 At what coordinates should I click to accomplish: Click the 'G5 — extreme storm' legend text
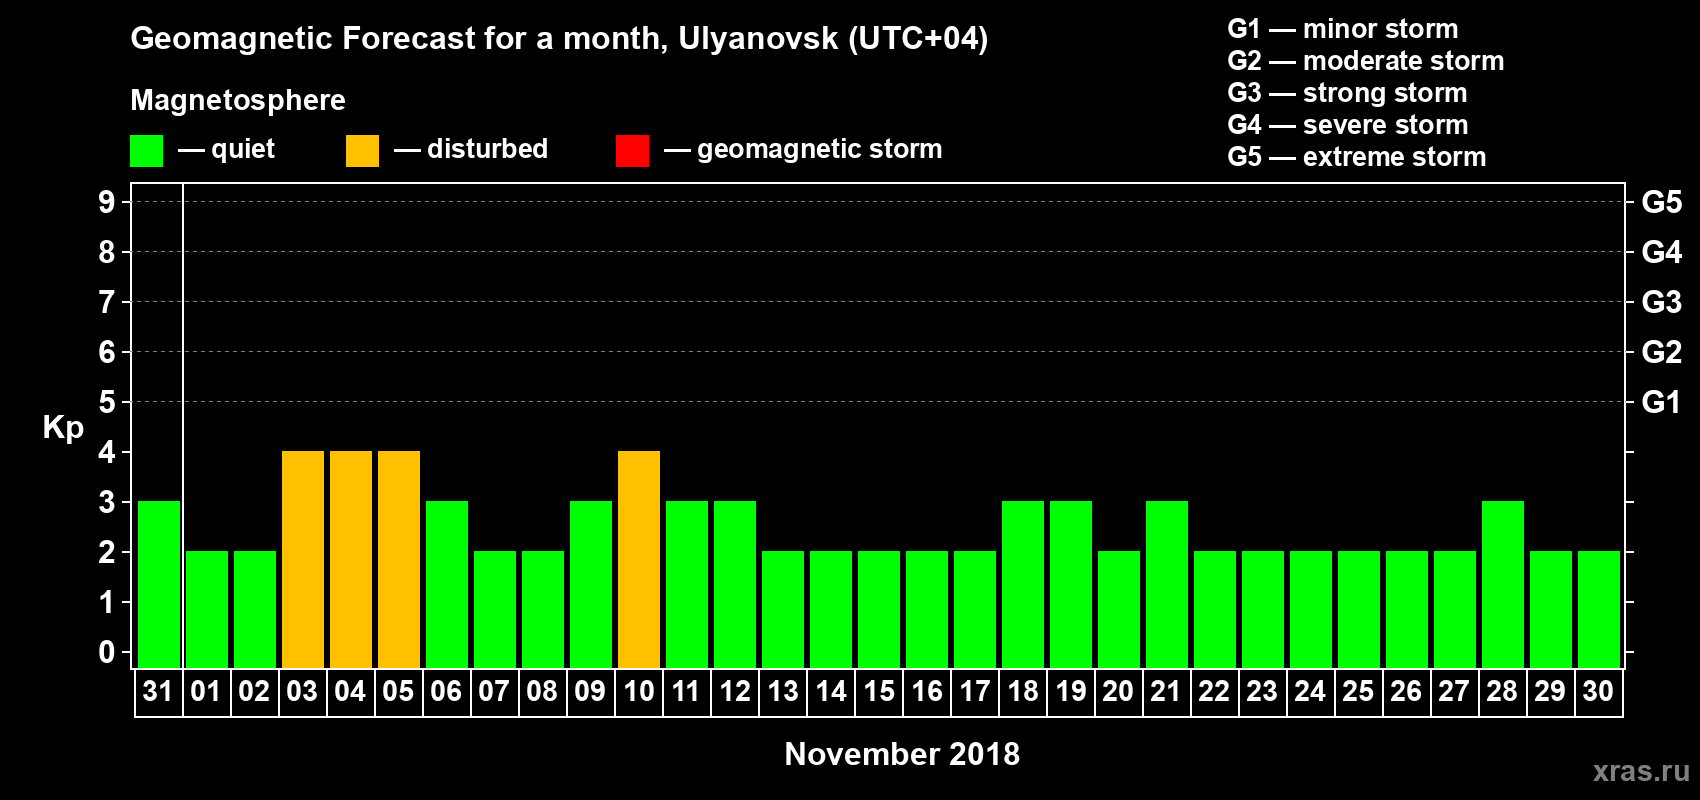[1357, 157]
